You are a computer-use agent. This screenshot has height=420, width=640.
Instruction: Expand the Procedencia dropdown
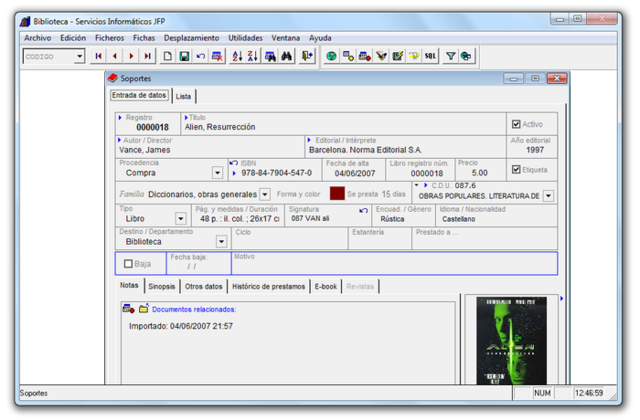(x=218, y=173)
